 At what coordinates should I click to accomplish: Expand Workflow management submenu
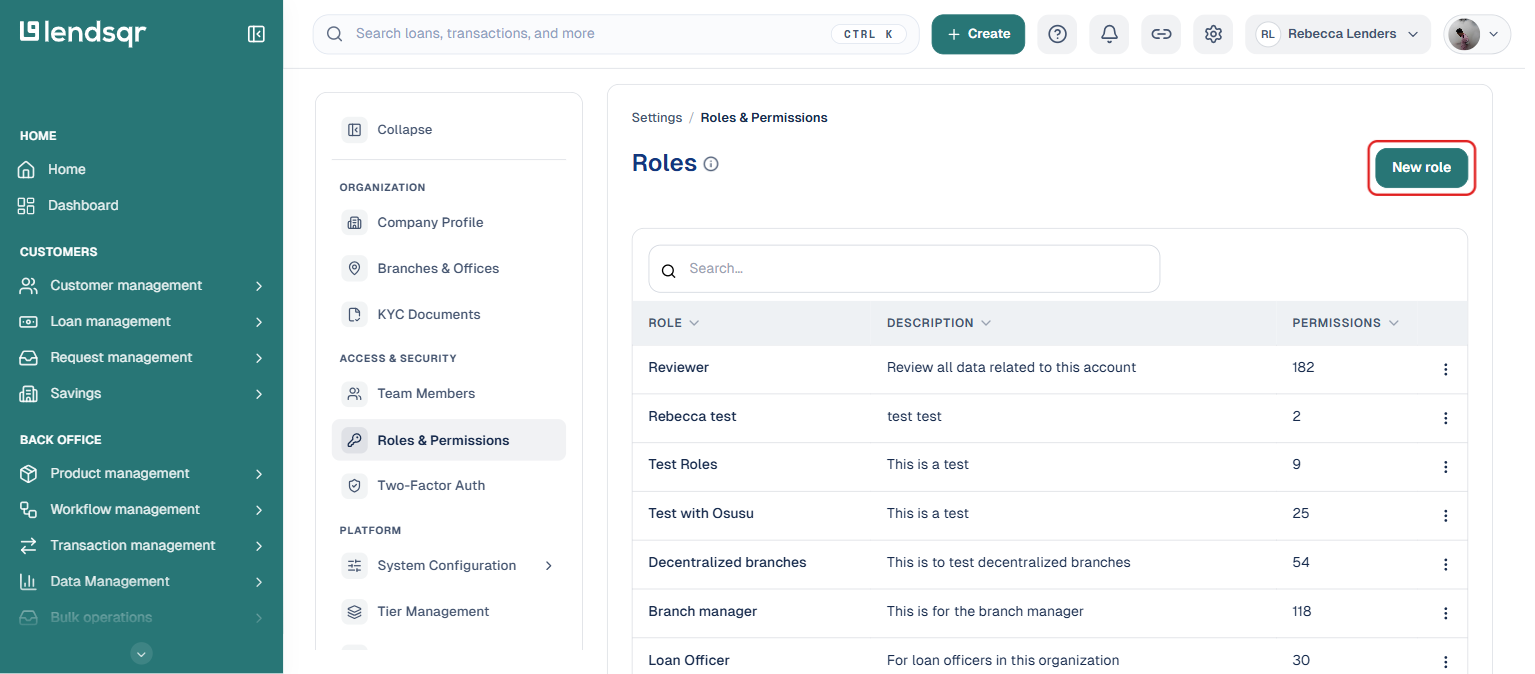[x=259, y=510]
